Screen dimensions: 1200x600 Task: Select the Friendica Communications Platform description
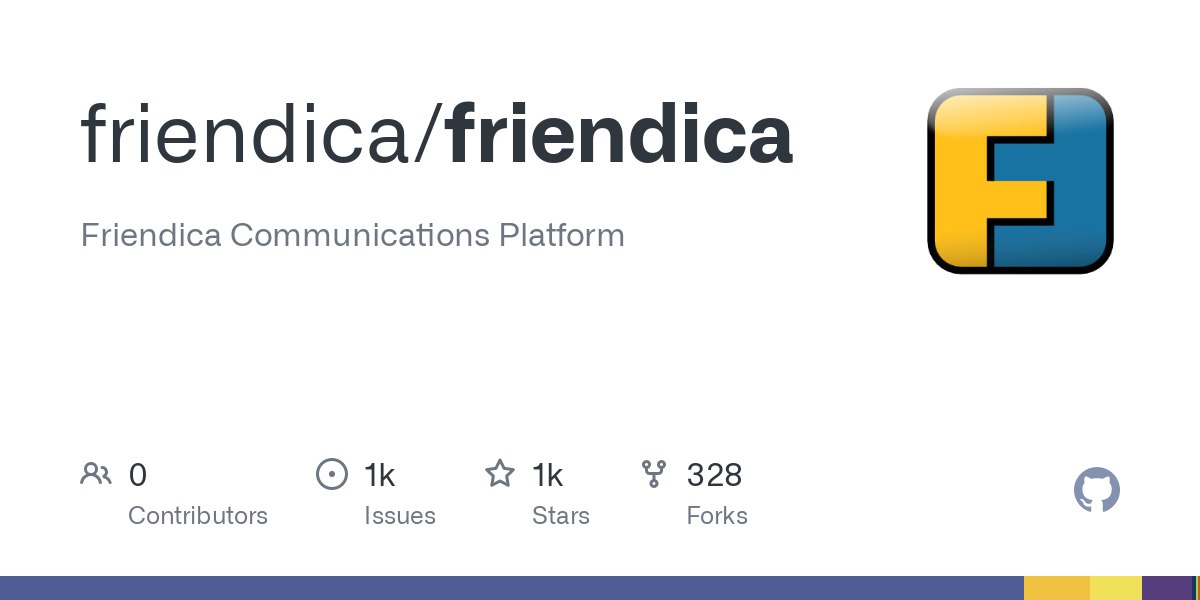pos(352,236)
